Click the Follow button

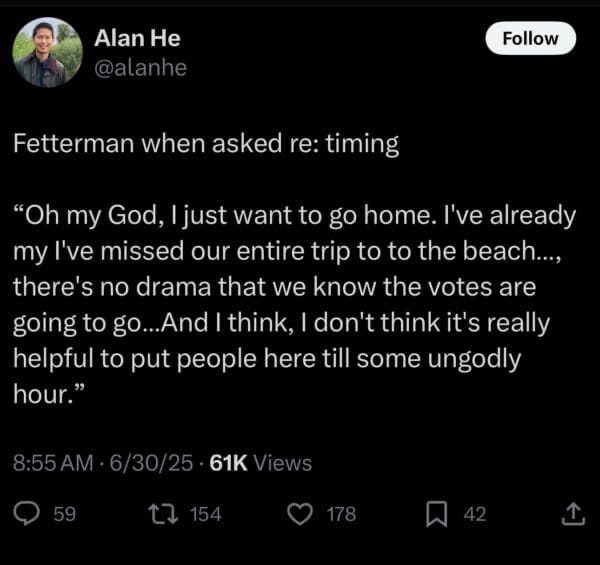530,38
